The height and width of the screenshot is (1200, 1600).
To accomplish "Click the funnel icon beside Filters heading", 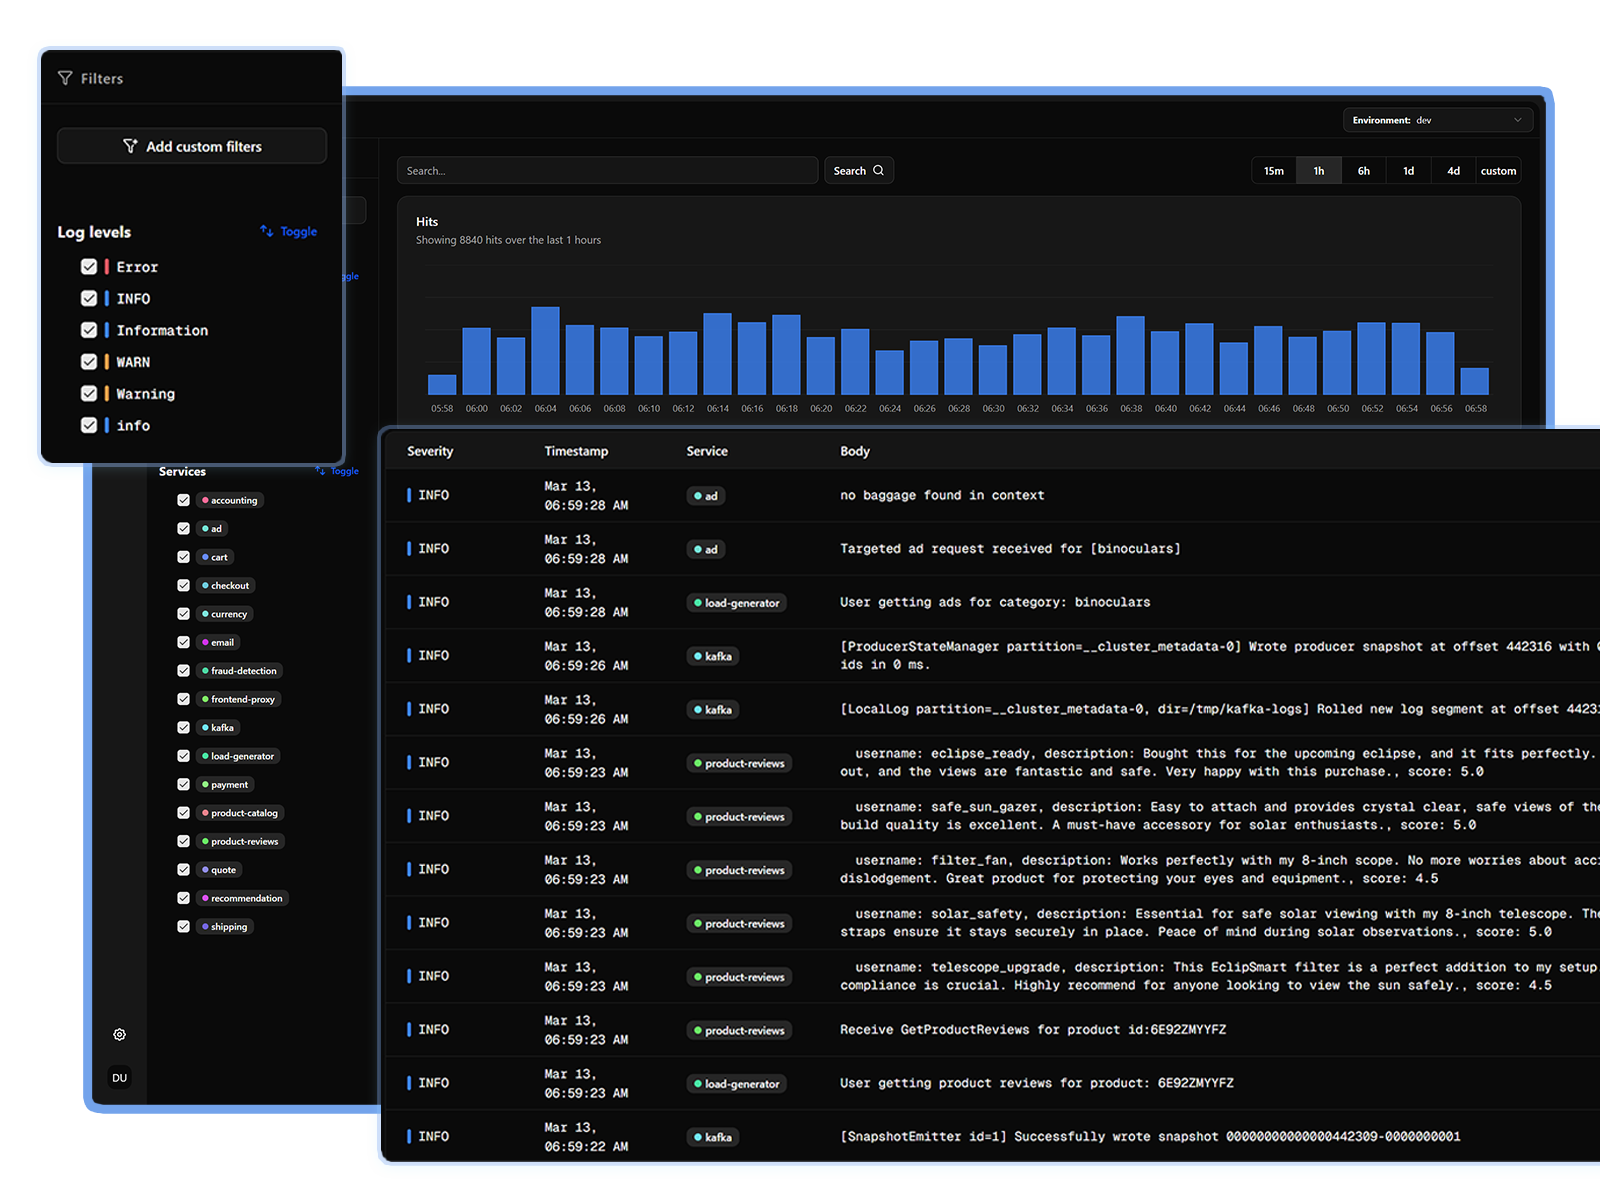I will point(65,78).
